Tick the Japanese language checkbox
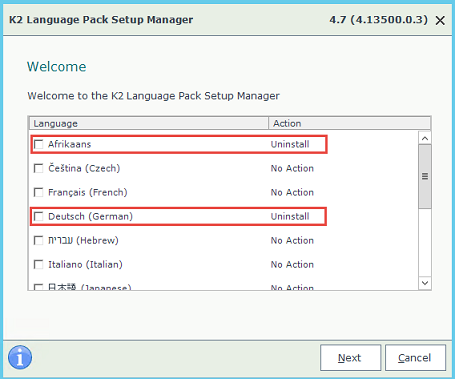The image size is (455, 379). point(39,287)
